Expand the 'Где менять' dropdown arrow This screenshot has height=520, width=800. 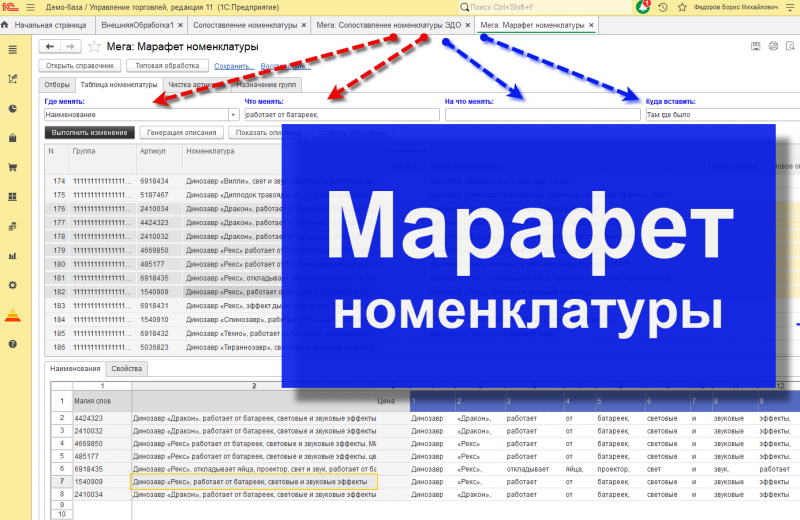[x=234, y=115]
